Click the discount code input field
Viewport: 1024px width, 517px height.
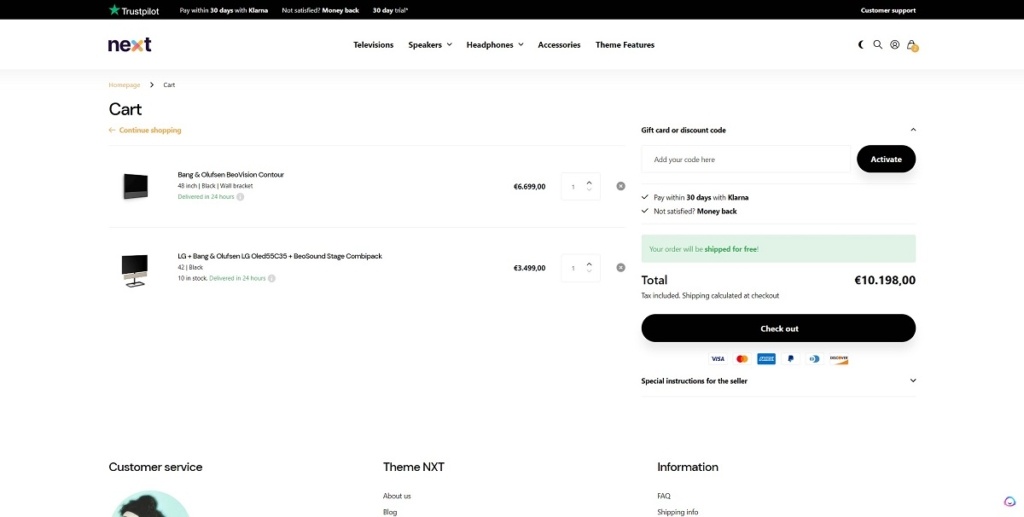click(745, 159)
